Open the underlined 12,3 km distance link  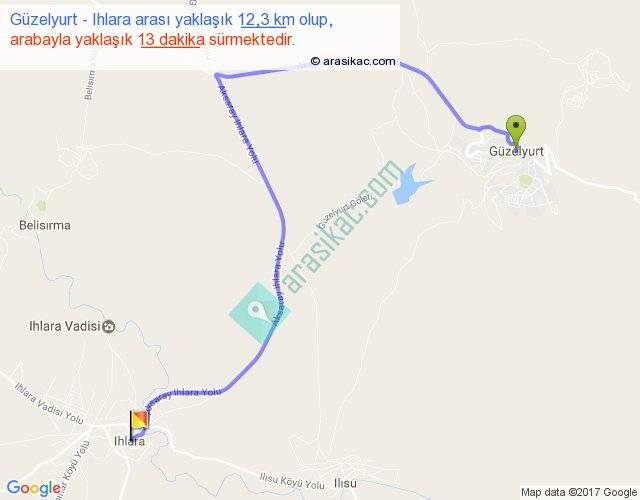click(x=263, y=20)
